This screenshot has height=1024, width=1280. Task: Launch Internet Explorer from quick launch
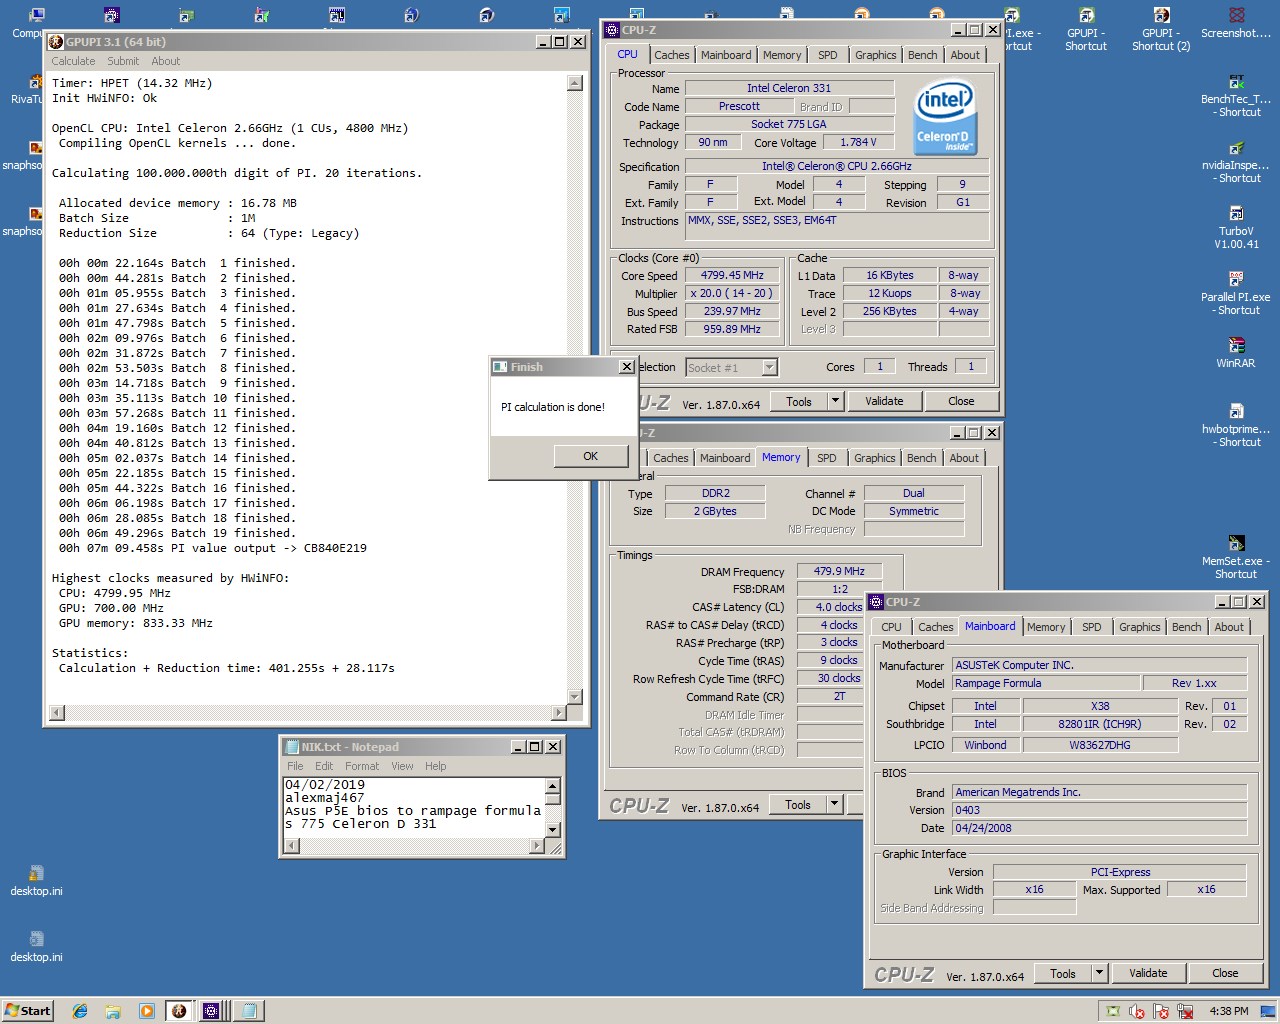click(79, 1011)
